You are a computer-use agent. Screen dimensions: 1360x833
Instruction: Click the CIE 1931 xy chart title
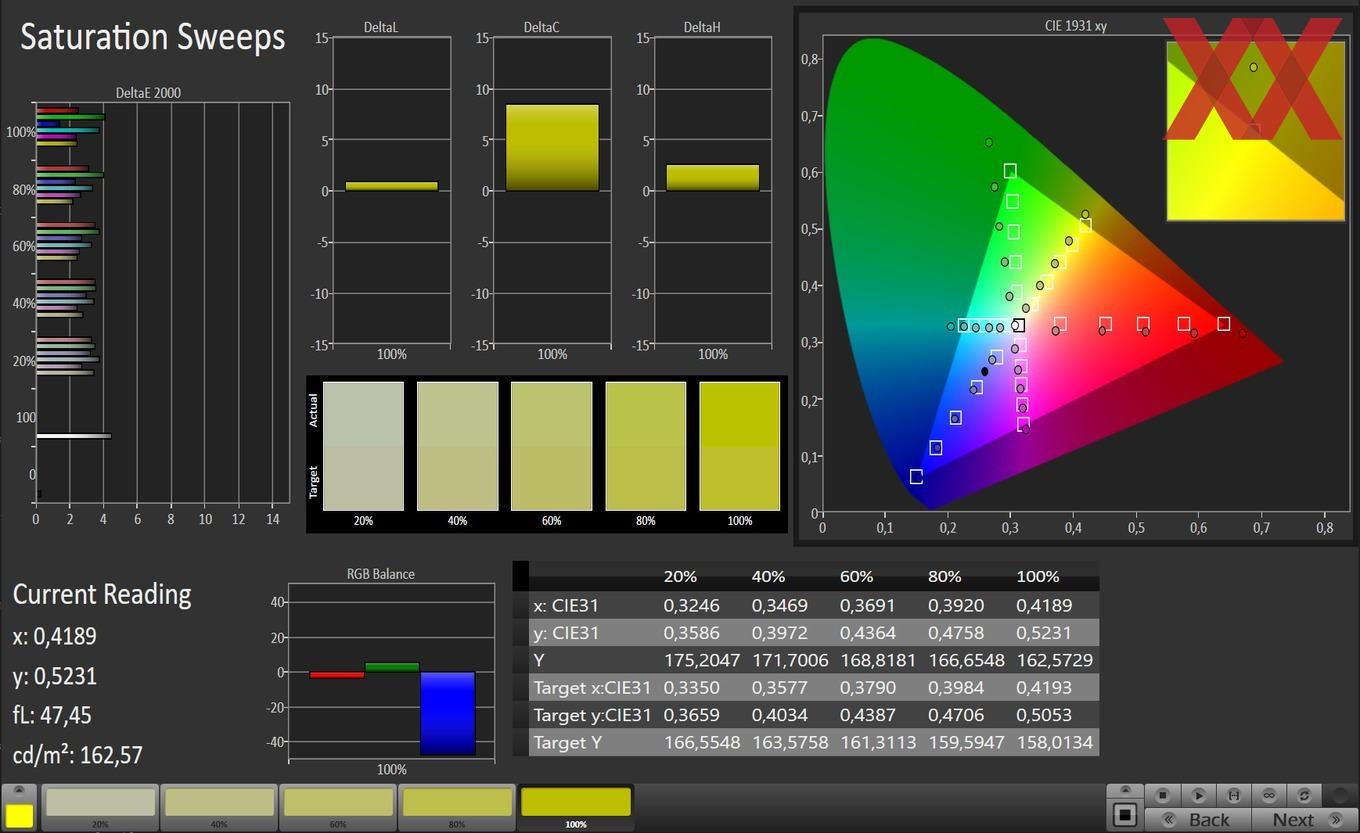coord(1075,27)
